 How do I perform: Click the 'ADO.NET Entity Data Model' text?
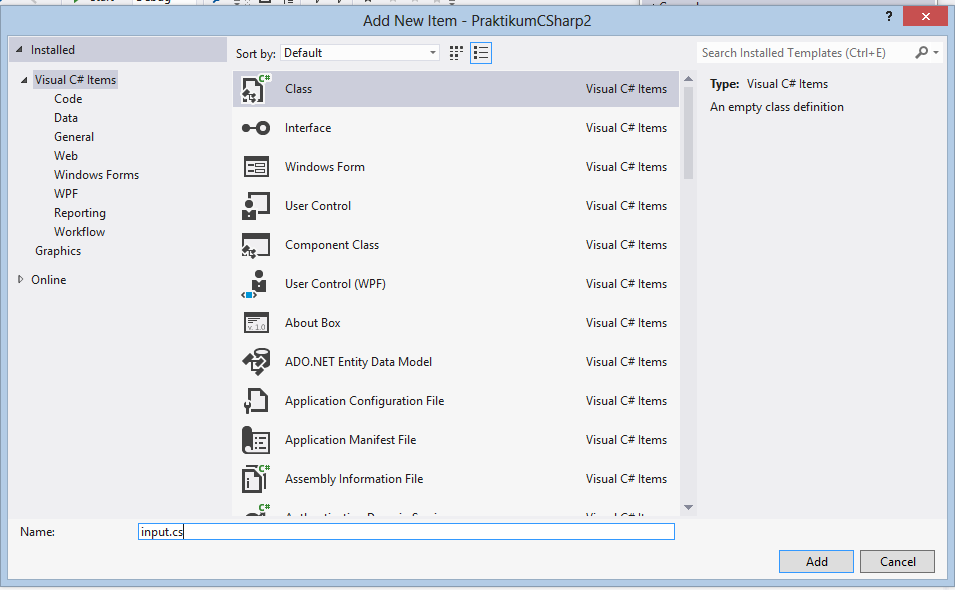pos(358,362)
